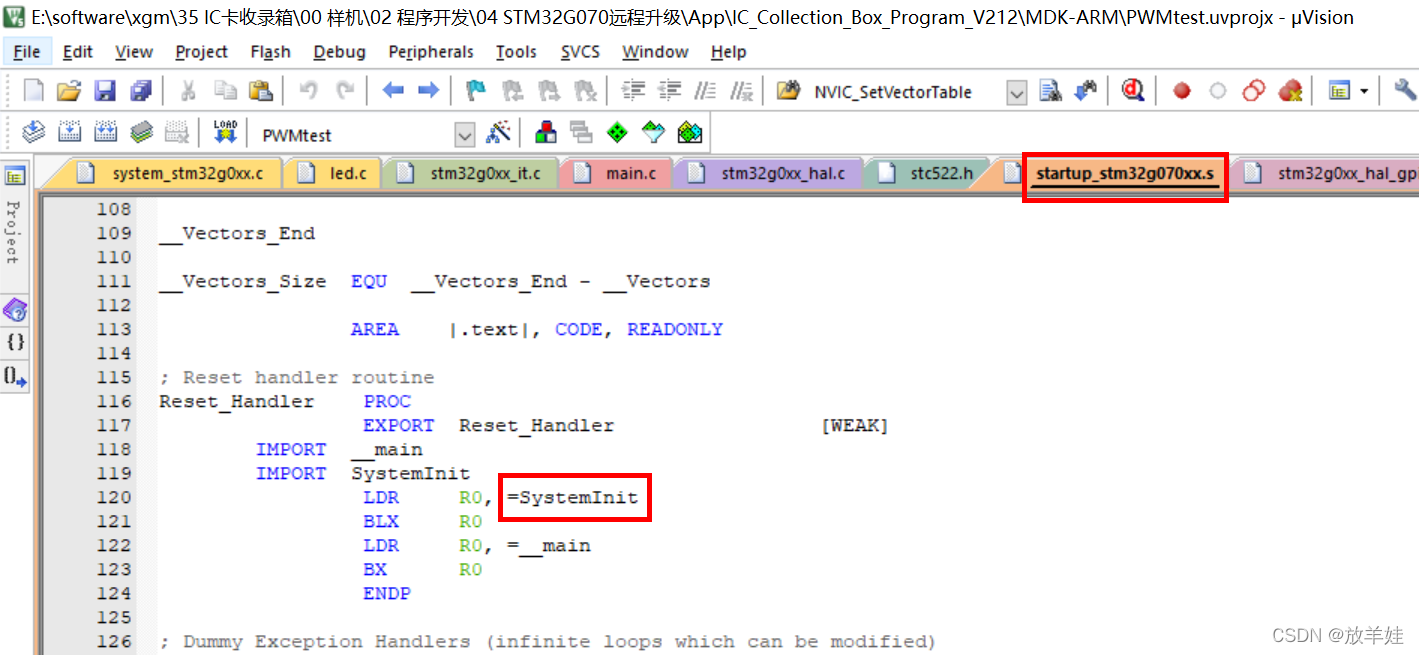Click the Enable/Disable breakpoint hollow circle
This screenshot has width=1419, height=655.
tap(1217, 91)
